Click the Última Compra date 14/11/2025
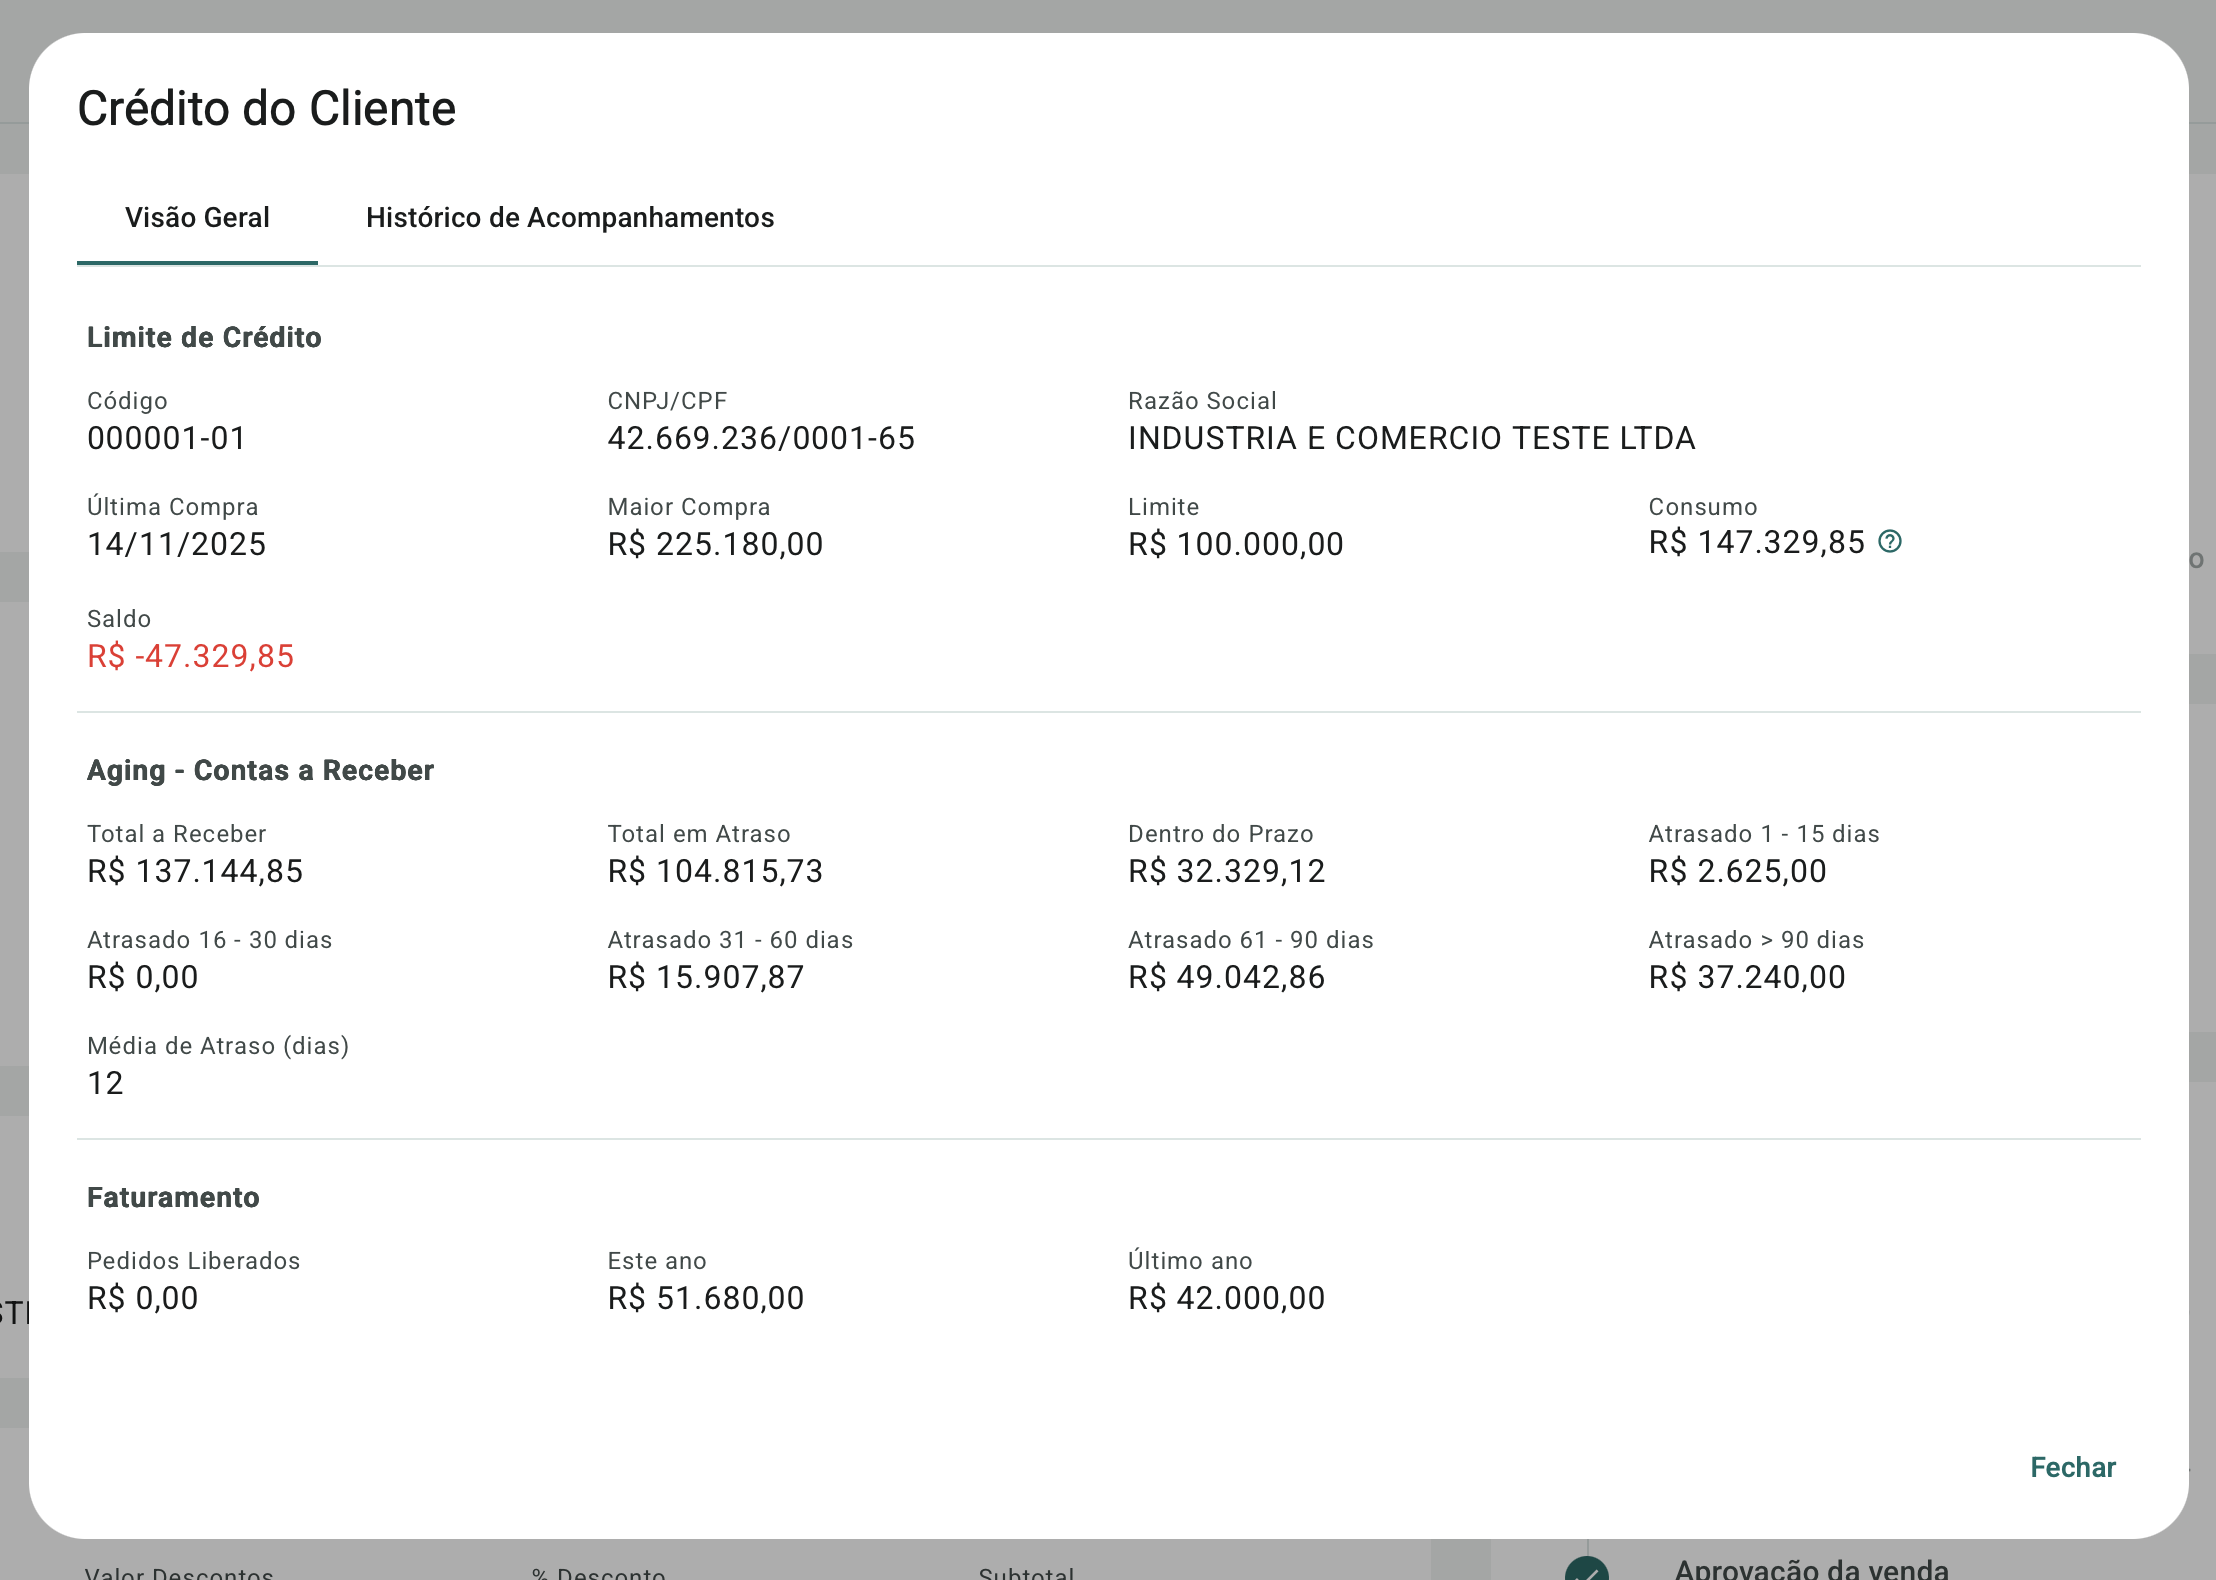Screen dimensions: 2216x1580 click(177, 544)
